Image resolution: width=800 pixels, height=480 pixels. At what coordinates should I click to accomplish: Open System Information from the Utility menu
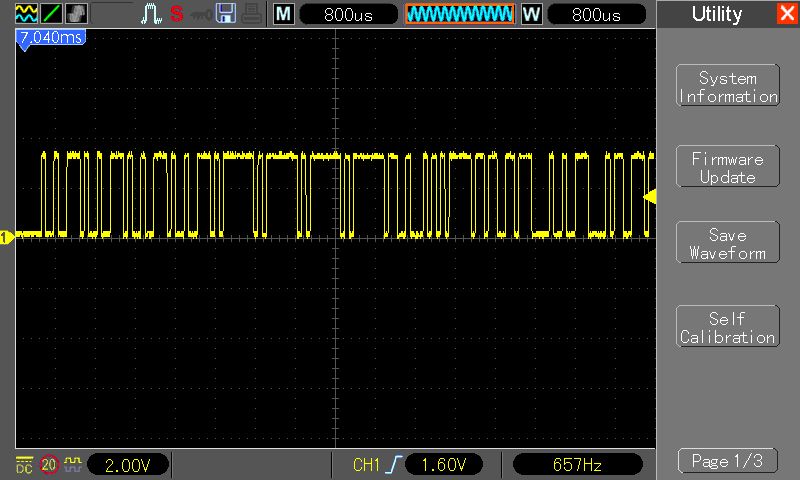[727, 87]
